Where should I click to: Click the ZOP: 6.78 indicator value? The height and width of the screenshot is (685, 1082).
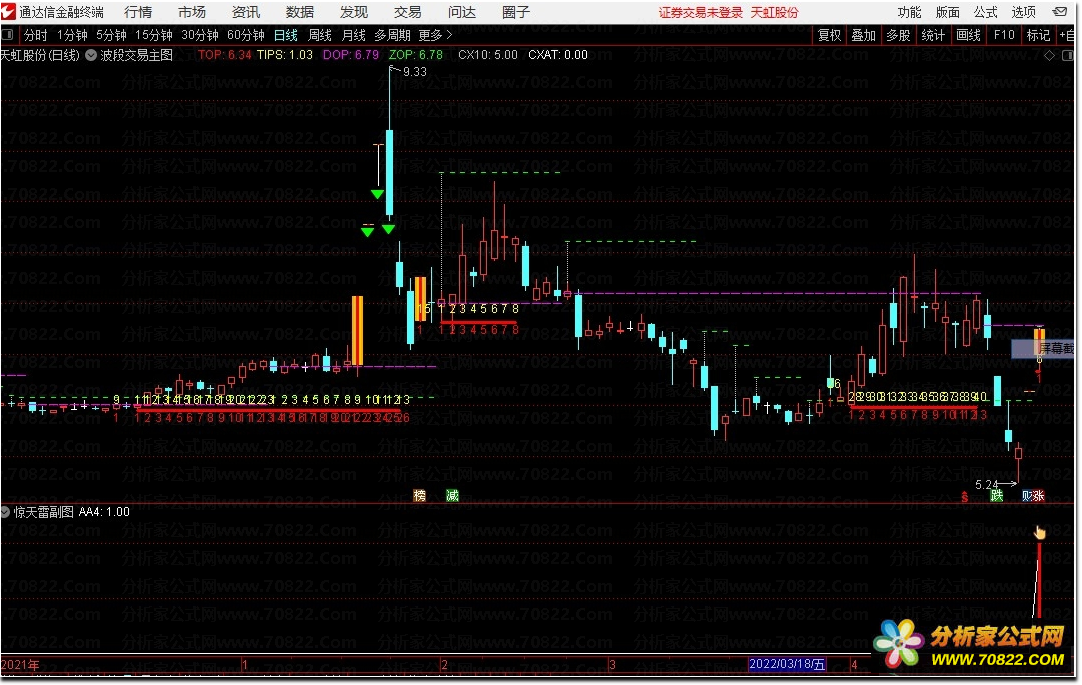(415, 55)
